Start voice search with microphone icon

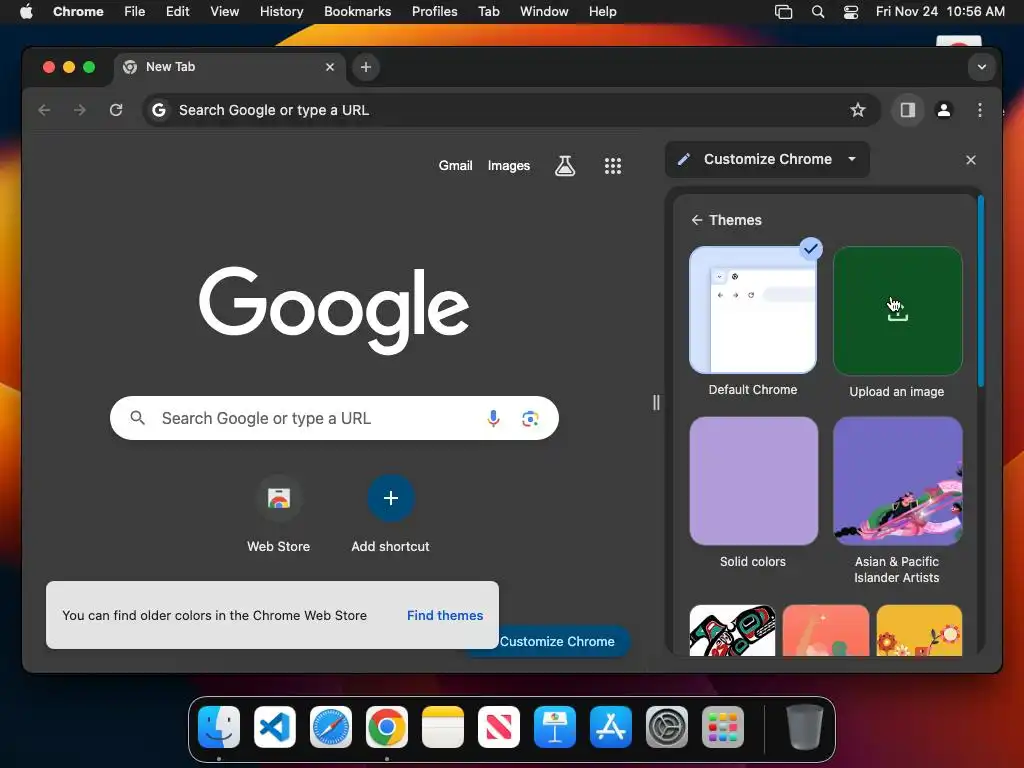(x=493, y=418)
